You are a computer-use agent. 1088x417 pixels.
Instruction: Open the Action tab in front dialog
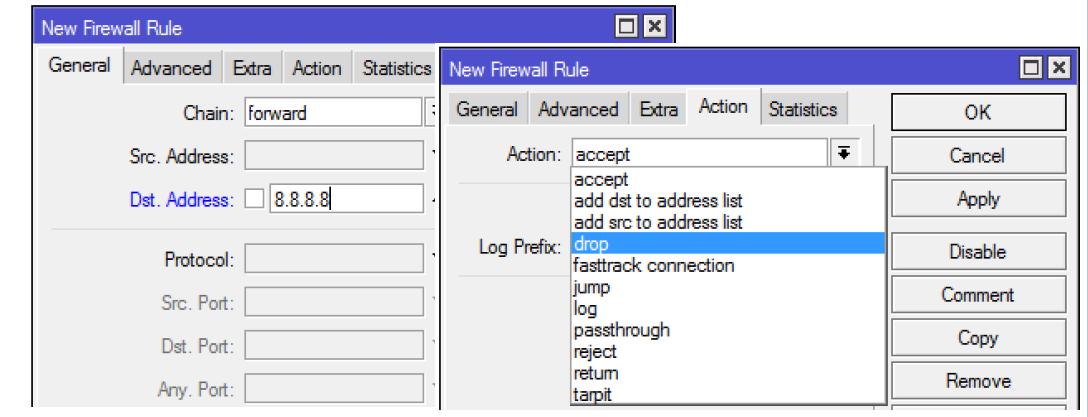point(726,107)
